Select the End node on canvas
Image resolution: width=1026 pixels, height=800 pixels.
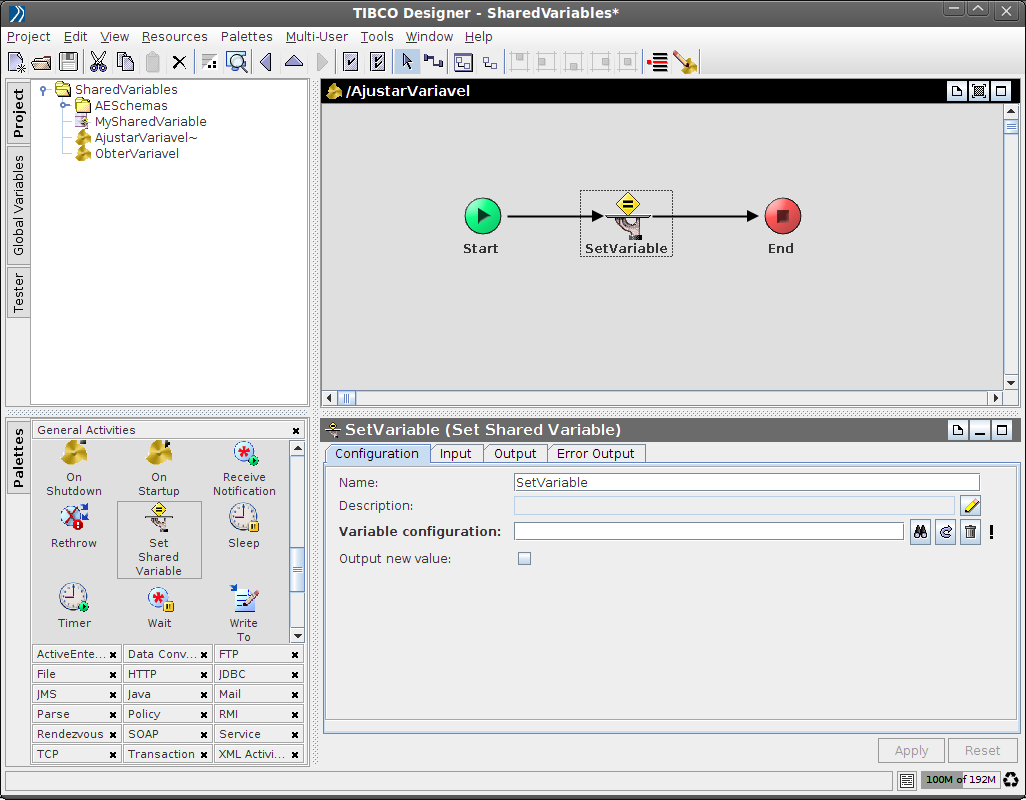[783, 216]
